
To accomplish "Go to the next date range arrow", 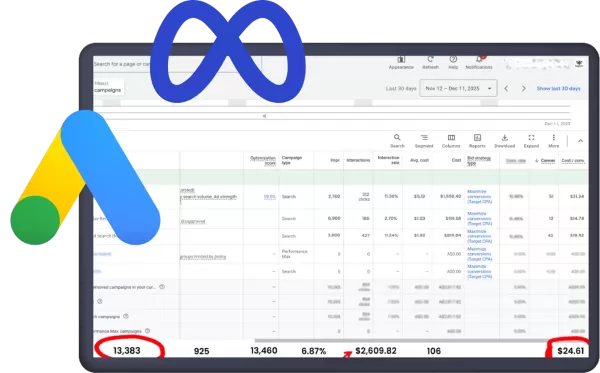I will pyautogui.click(x=523, y=88).
